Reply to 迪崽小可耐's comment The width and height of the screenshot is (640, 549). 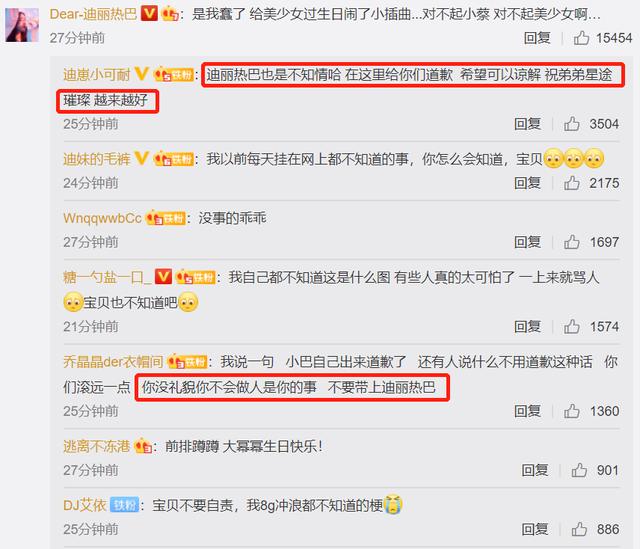[527, 124]
